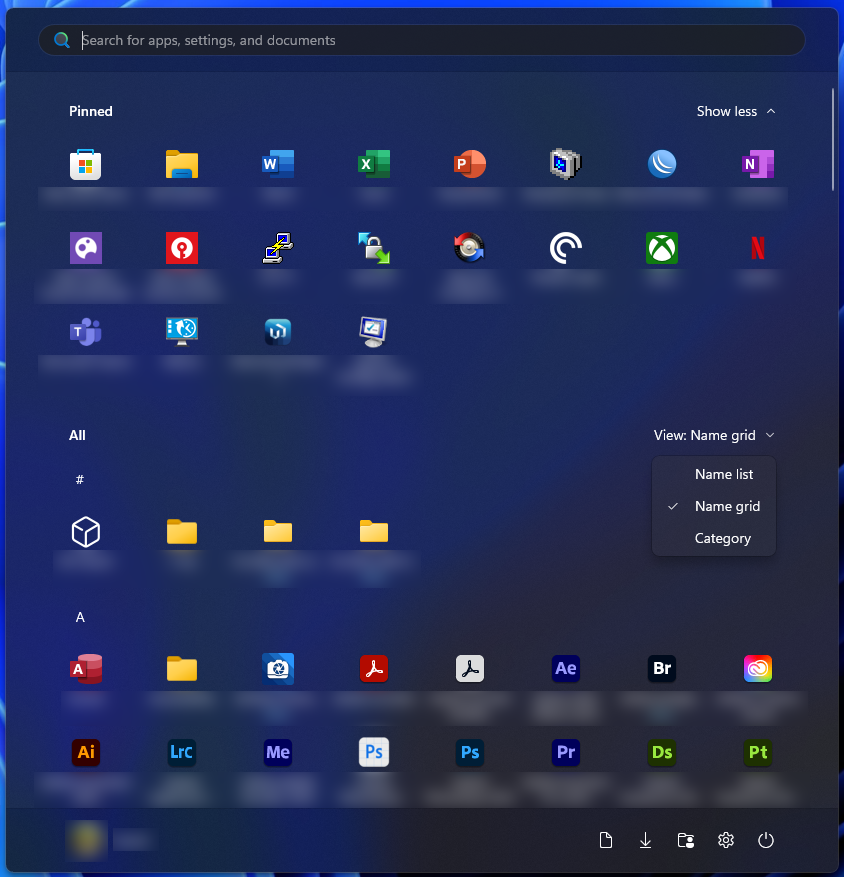Click the Start menu scrollbar

tap(833, 140)
